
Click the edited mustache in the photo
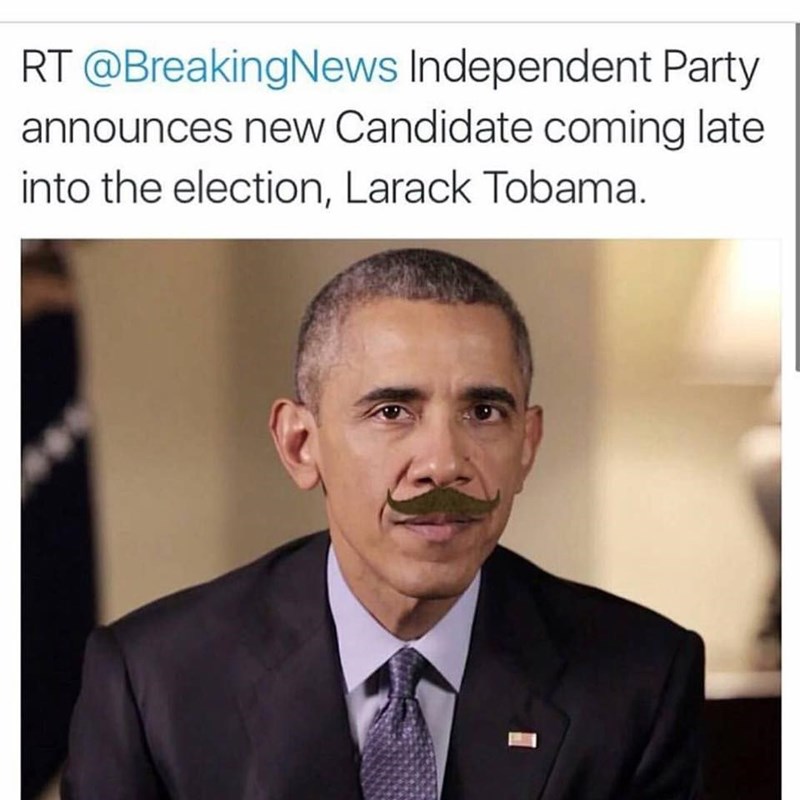click(x=443, y=503)
